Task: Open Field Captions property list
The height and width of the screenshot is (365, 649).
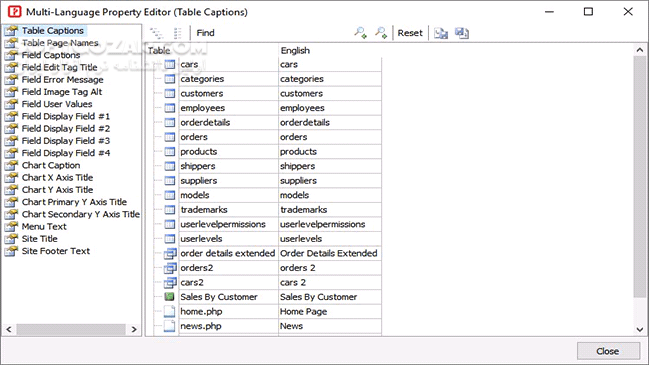Action: 51,55
